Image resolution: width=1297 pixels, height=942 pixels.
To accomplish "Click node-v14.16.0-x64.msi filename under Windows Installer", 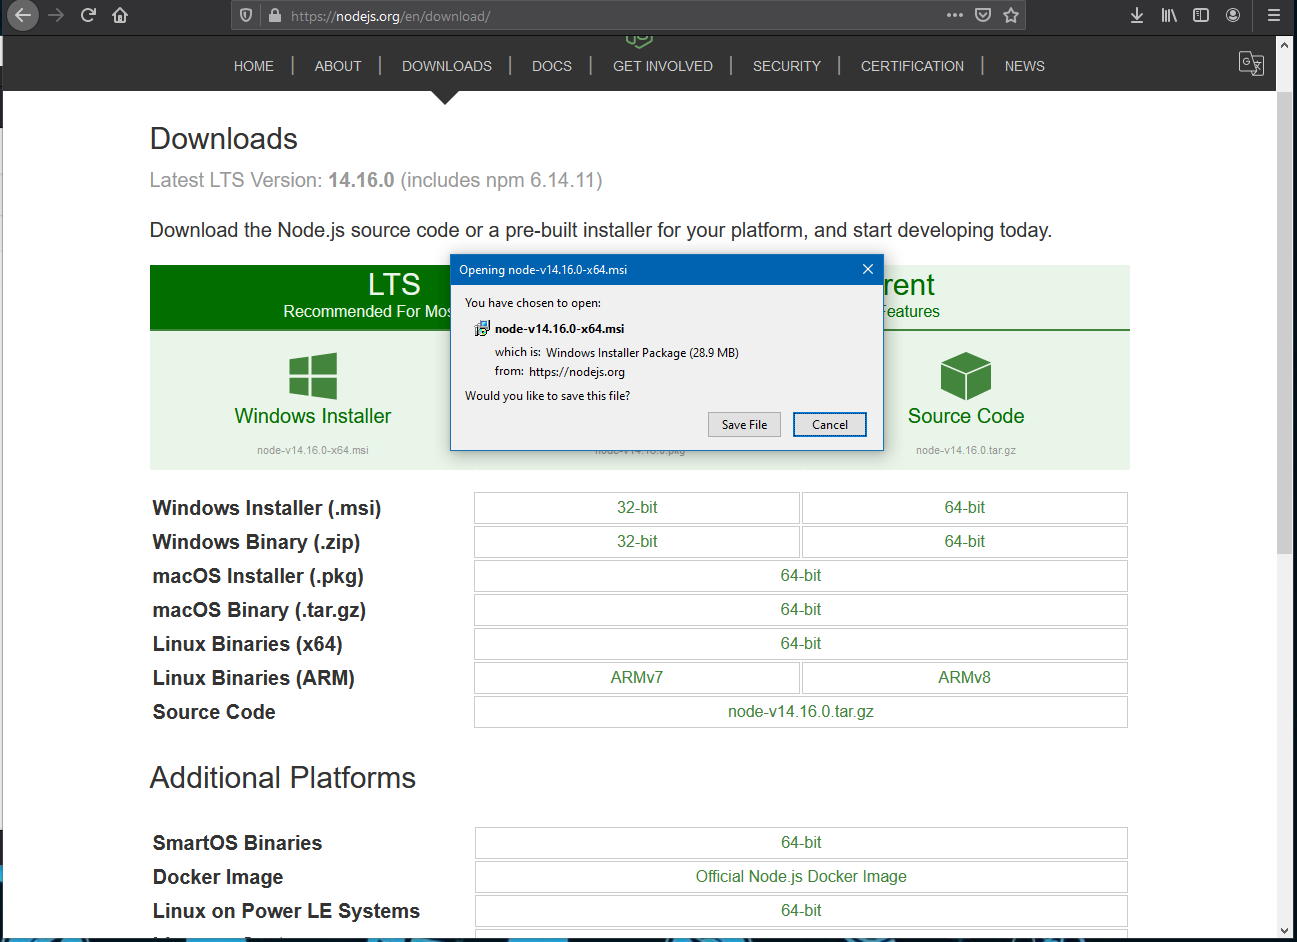I will pyautogui.click(x=313, y=450).
